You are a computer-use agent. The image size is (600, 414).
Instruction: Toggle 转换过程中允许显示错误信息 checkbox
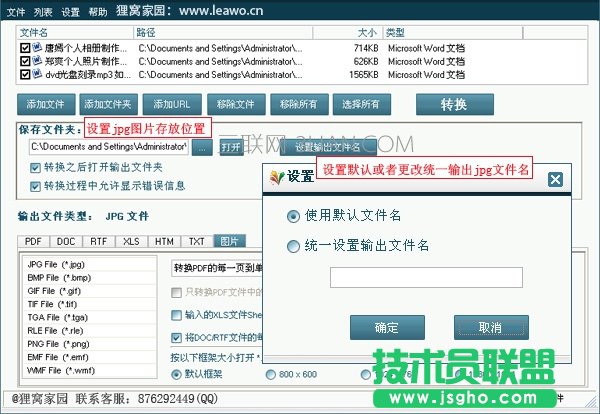(35, 187)
